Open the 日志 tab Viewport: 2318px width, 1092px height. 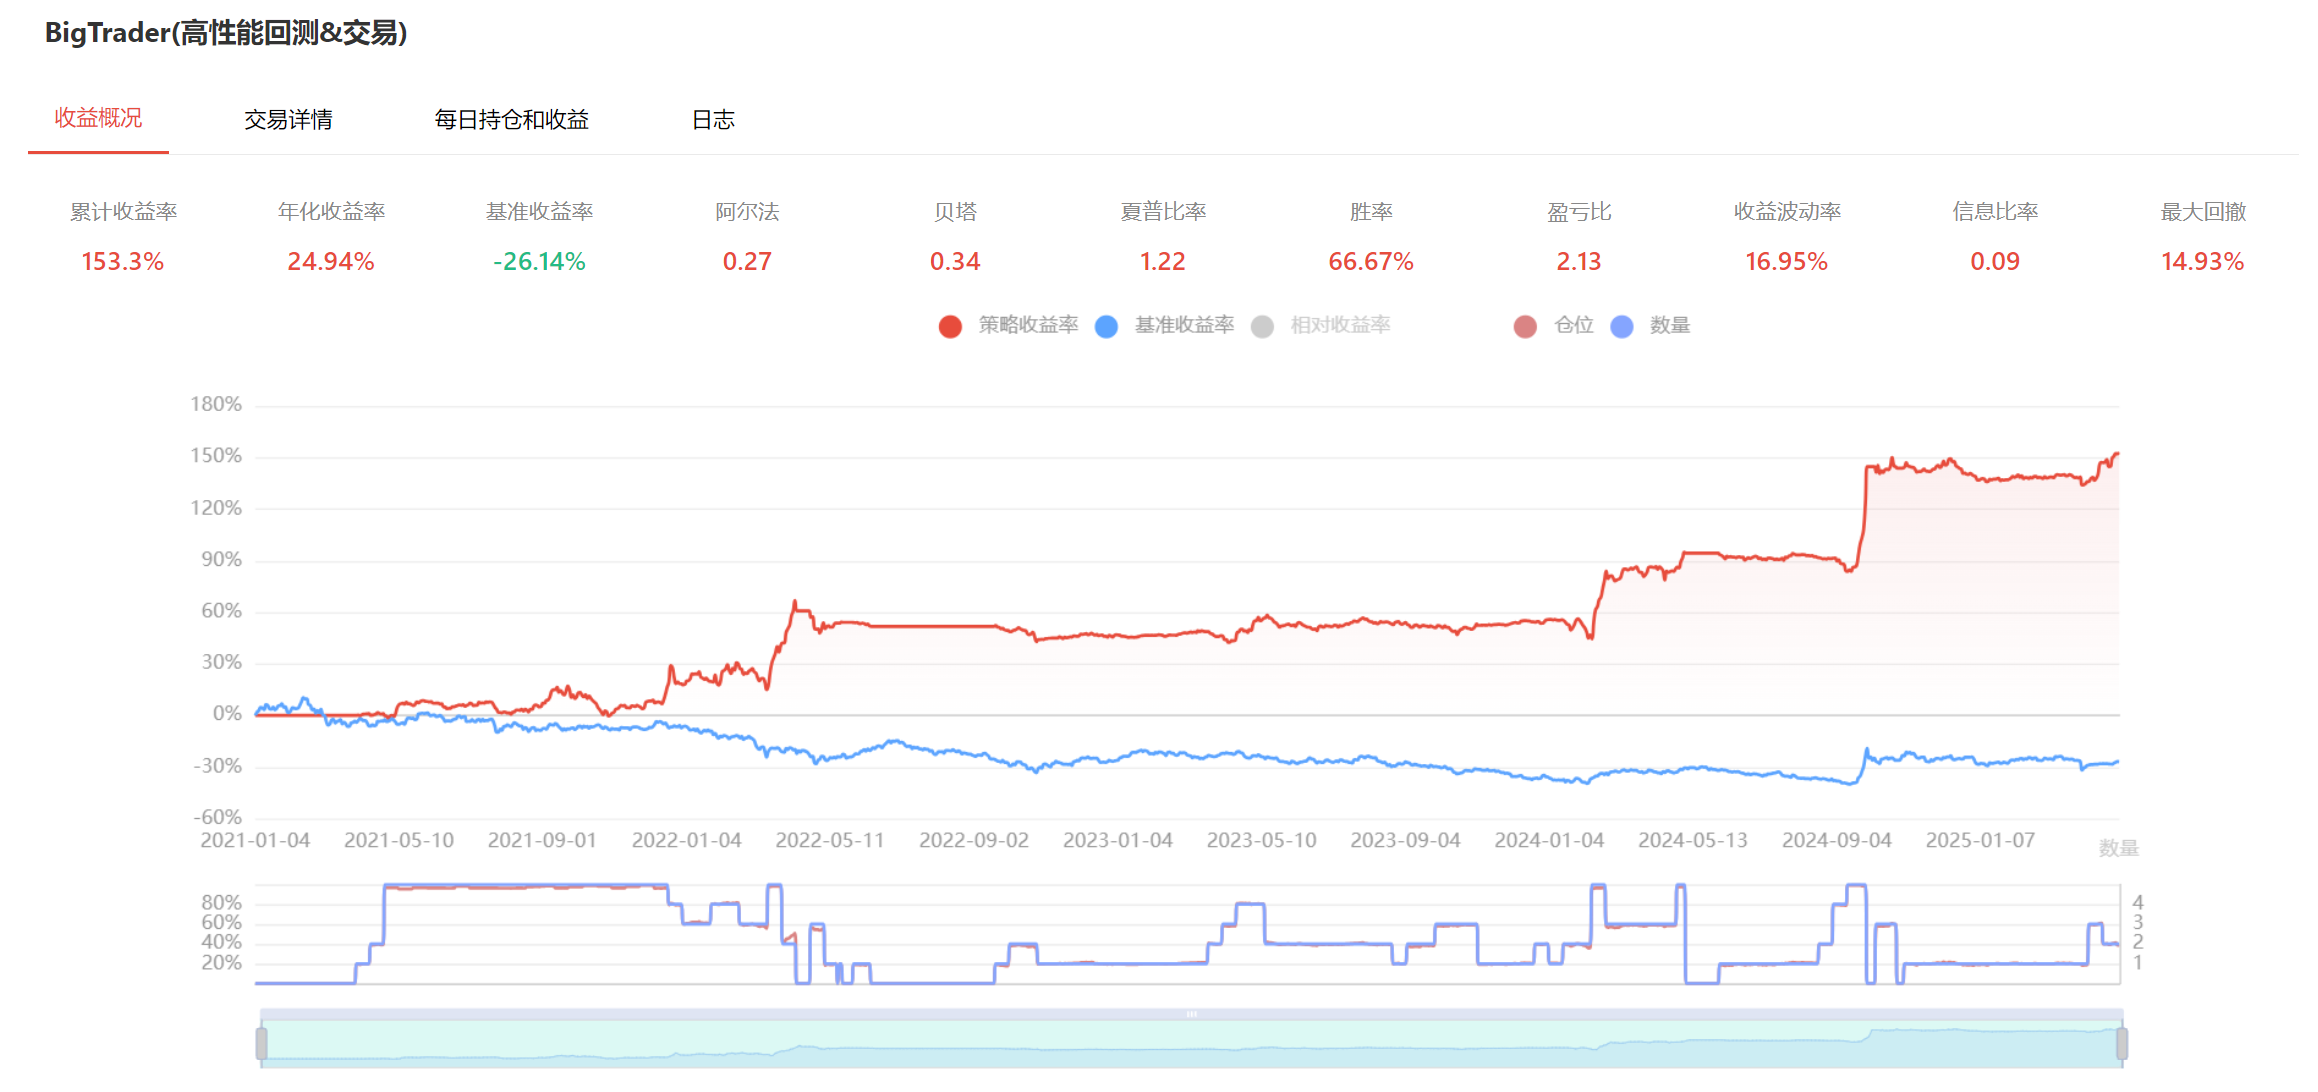(x=713, y=120)
